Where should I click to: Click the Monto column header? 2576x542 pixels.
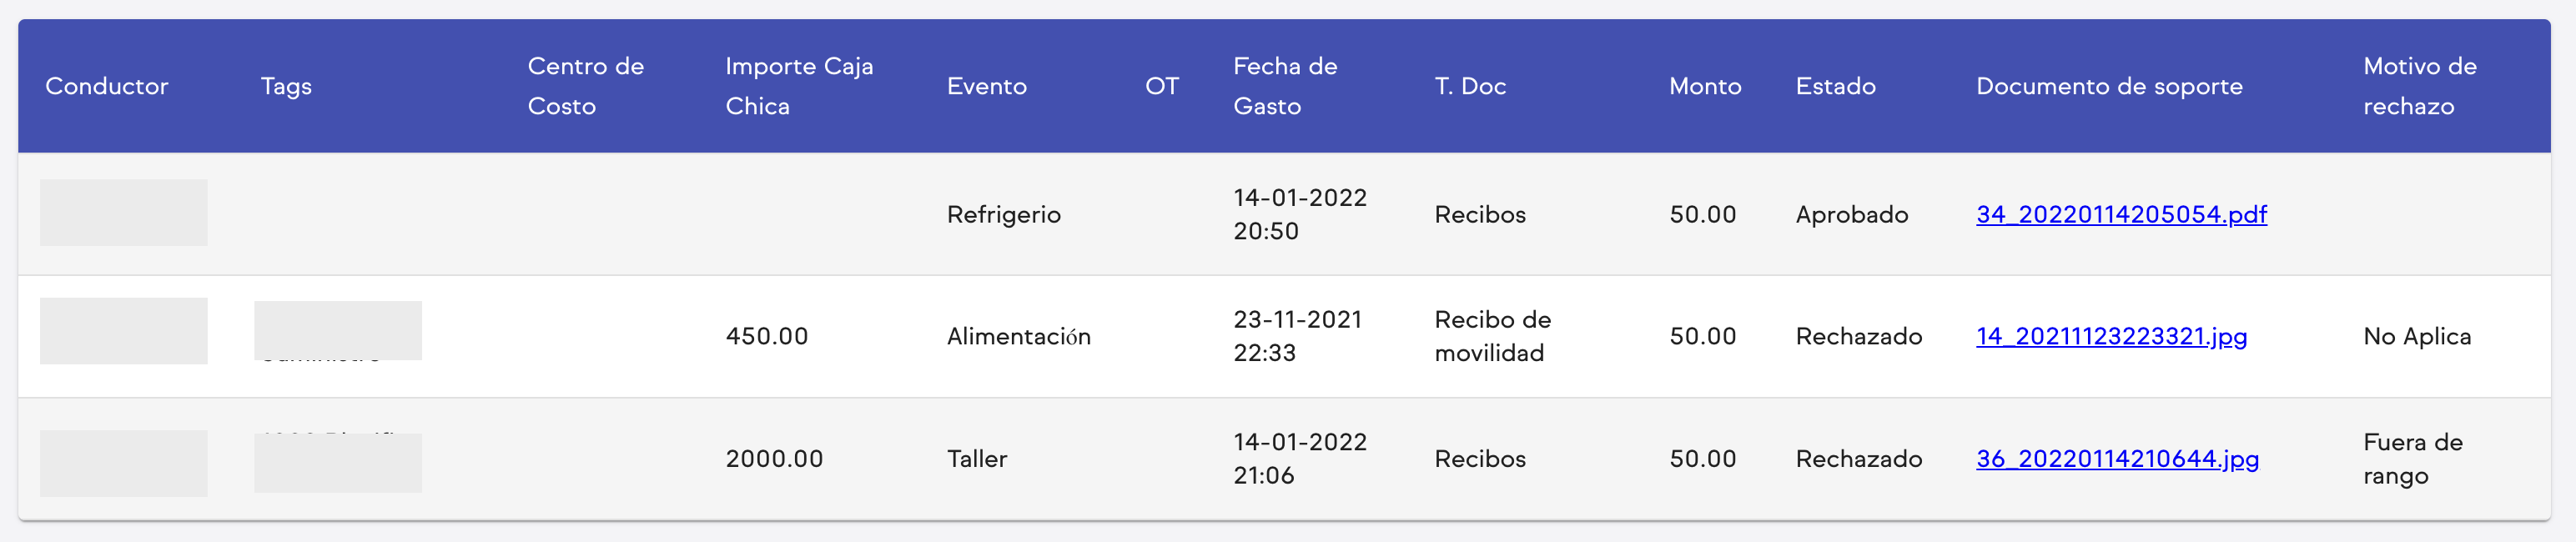point(1705,86)
